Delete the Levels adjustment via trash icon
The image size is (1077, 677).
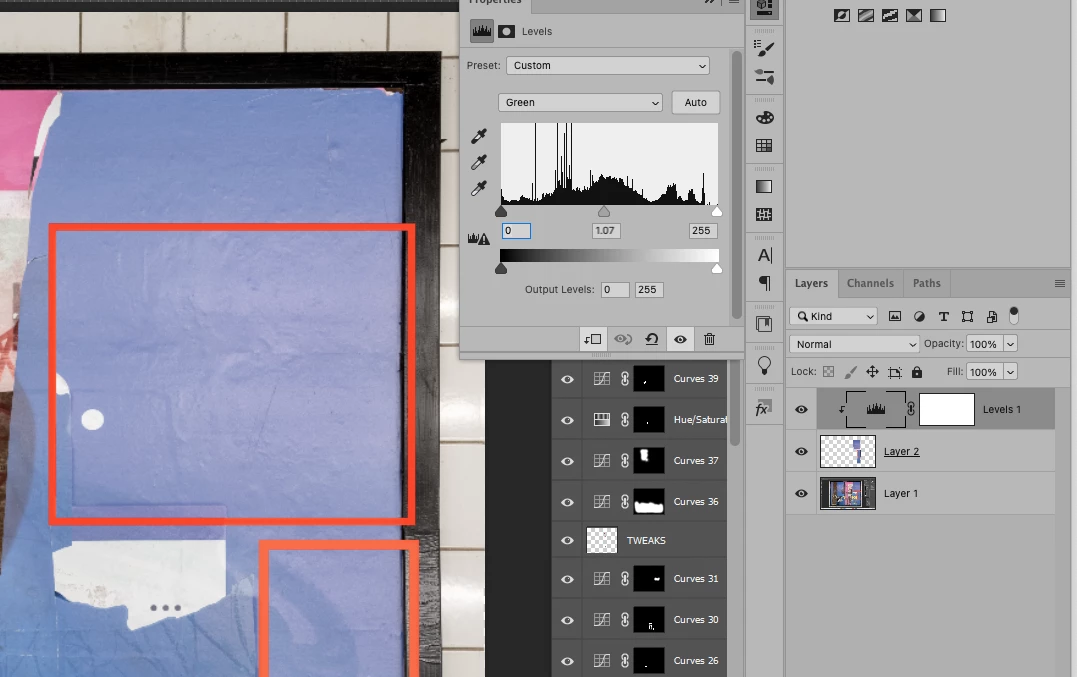coord(710,339)
